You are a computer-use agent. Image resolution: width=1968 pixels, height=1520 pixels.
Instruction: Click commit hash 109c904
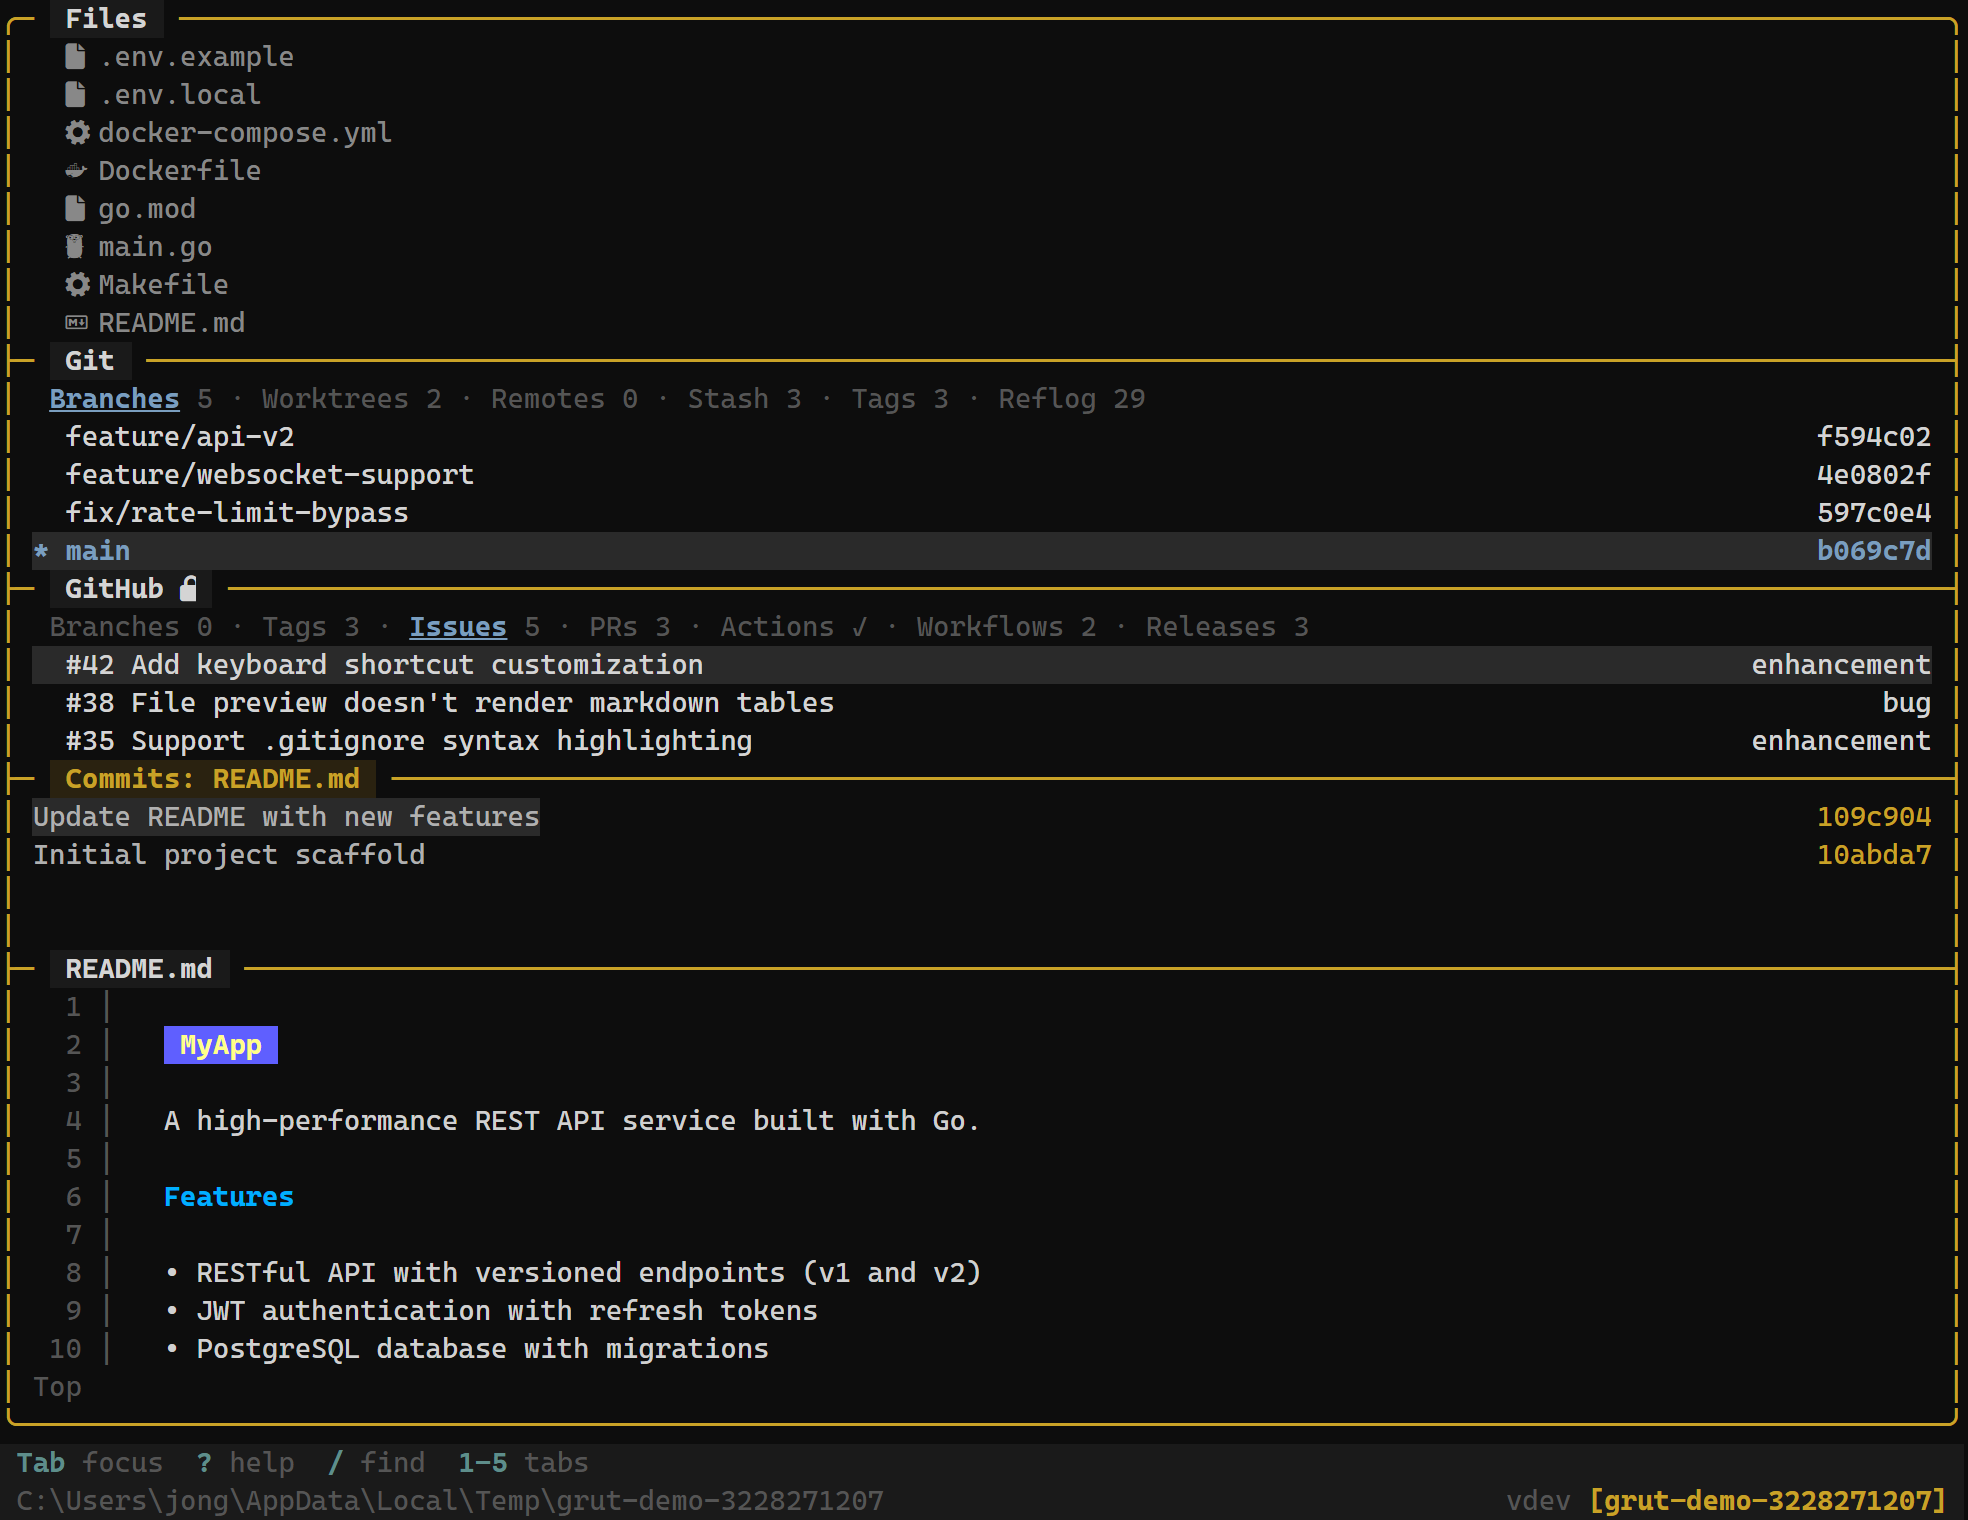coord(1874,817)
